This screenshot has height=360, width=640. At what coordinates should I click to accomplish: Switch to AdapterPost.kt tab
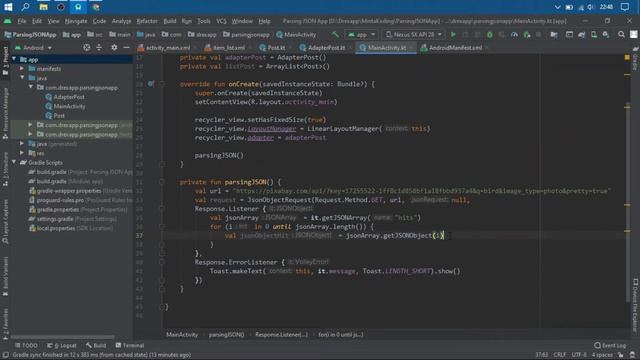coord(326,48)
